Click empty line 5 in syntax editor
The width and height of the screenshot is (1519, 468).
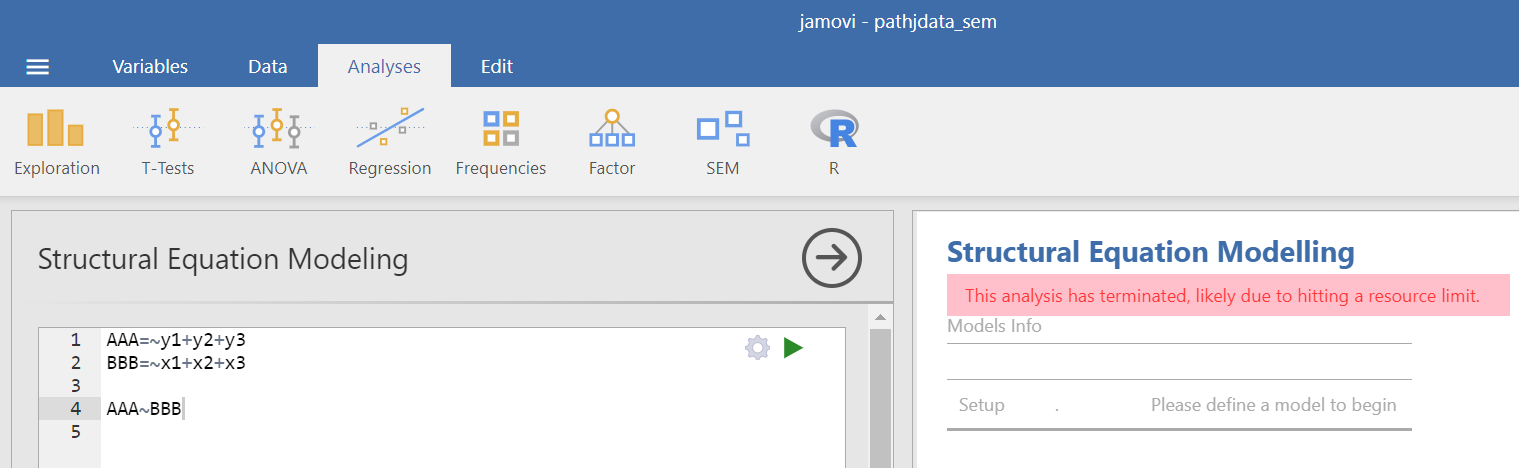(400, 432)
